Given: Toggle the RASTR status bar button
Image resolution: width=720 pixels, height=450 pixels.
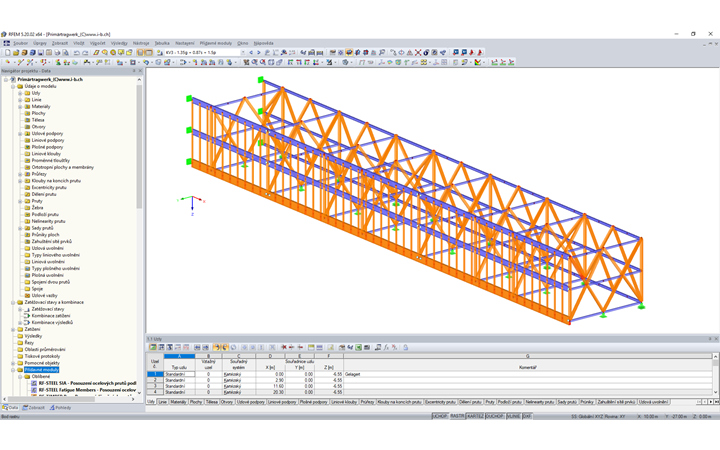Looking at the screenshot, I should [457, 416].
